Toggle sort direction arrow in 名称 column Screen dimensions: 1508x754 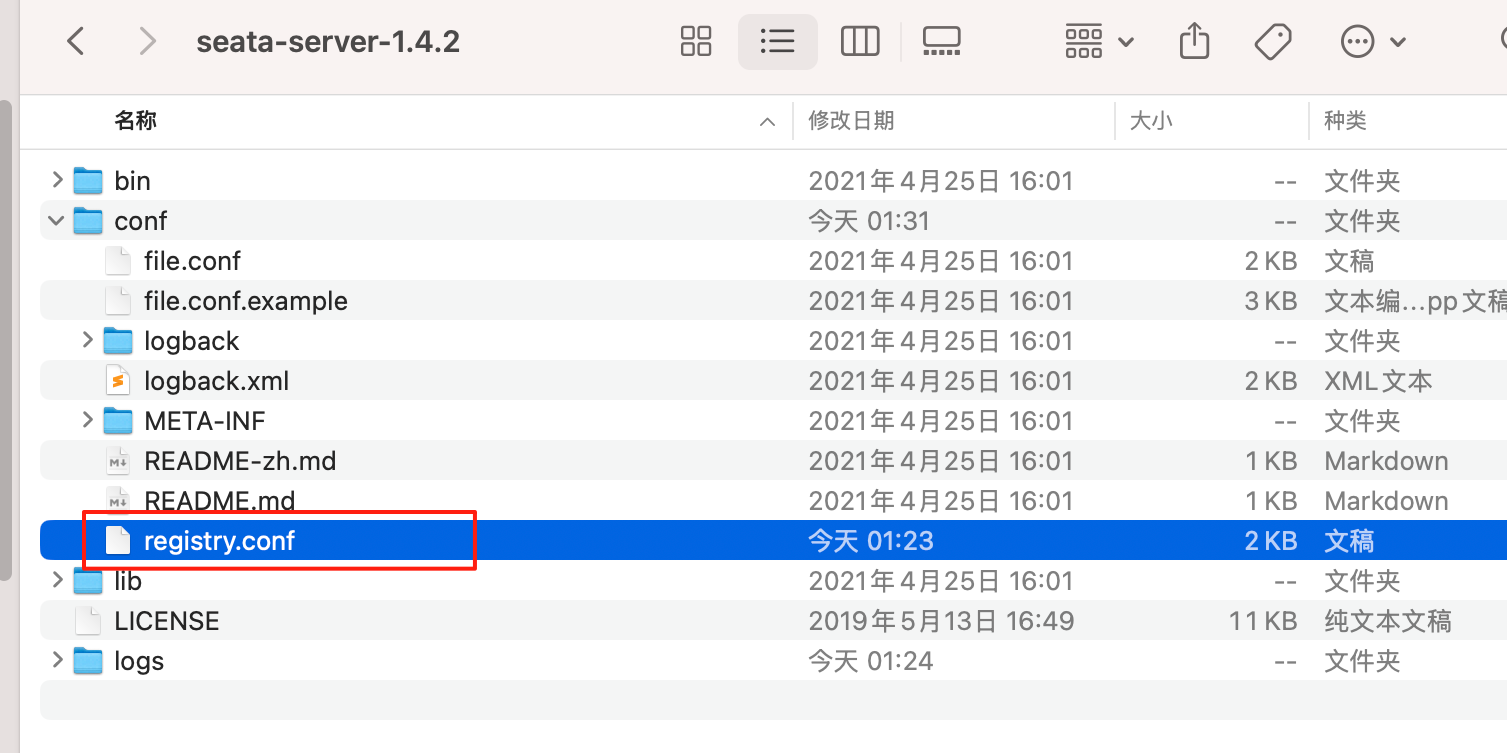point(767,122)
